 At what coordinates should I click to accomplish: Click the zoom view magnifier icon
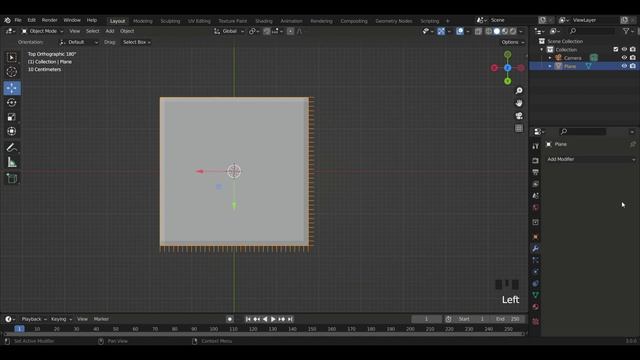pos(519,91)
